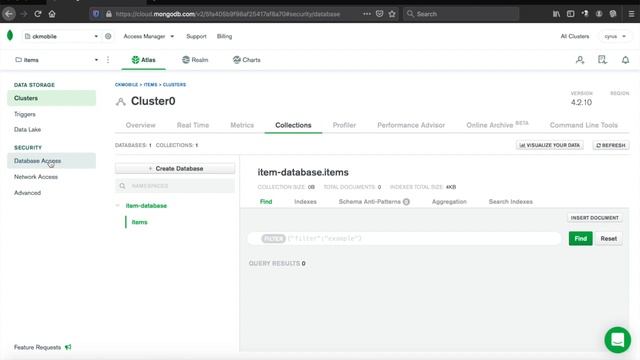Screen dimensions: 640x360
Task: Click invite user icon
Action: [580, 60]
